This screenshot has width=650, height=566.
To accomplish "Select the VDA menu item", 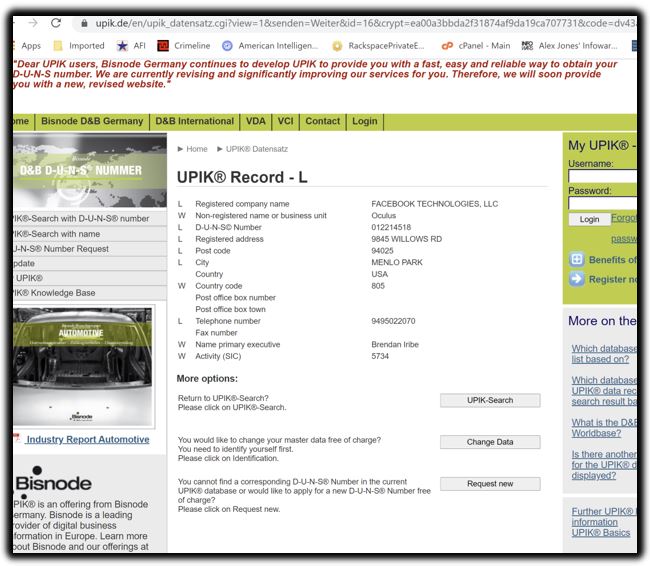I will pyautogui.click(x=255, y=121).
